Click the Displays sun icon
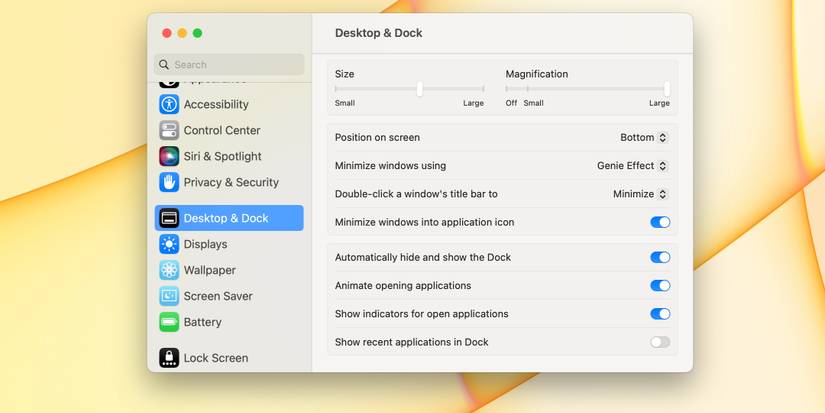 pos(169,244)
